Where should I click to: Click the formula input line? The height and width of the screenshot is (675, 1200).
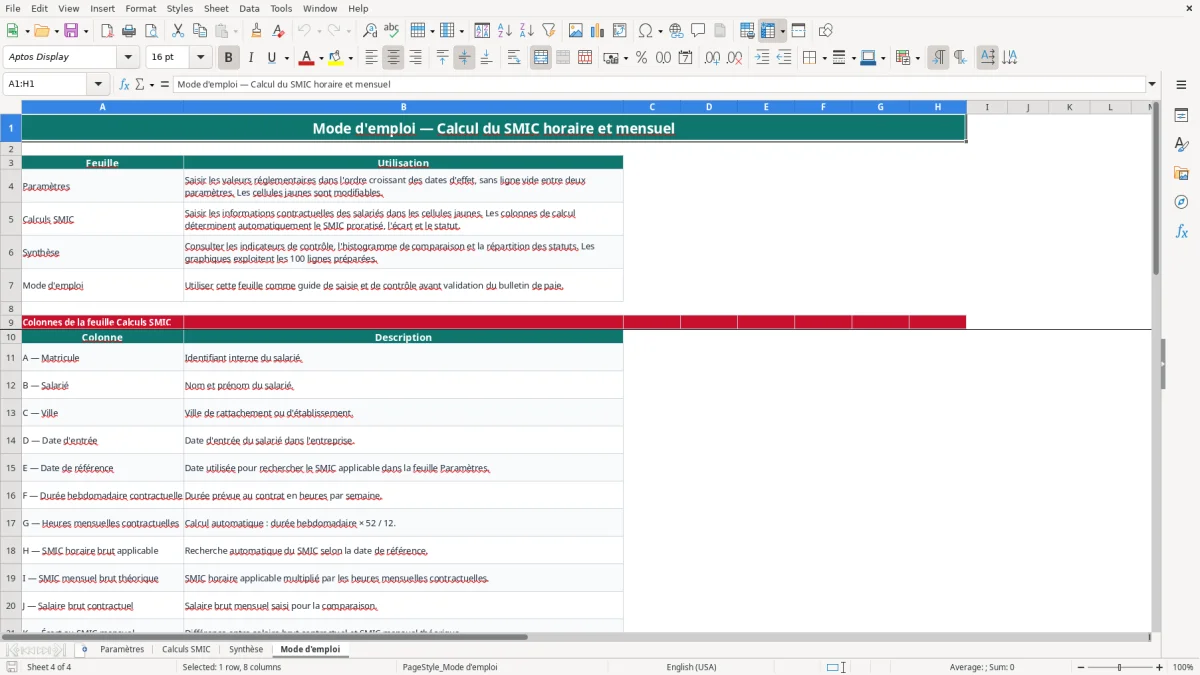tap(659, 85)
